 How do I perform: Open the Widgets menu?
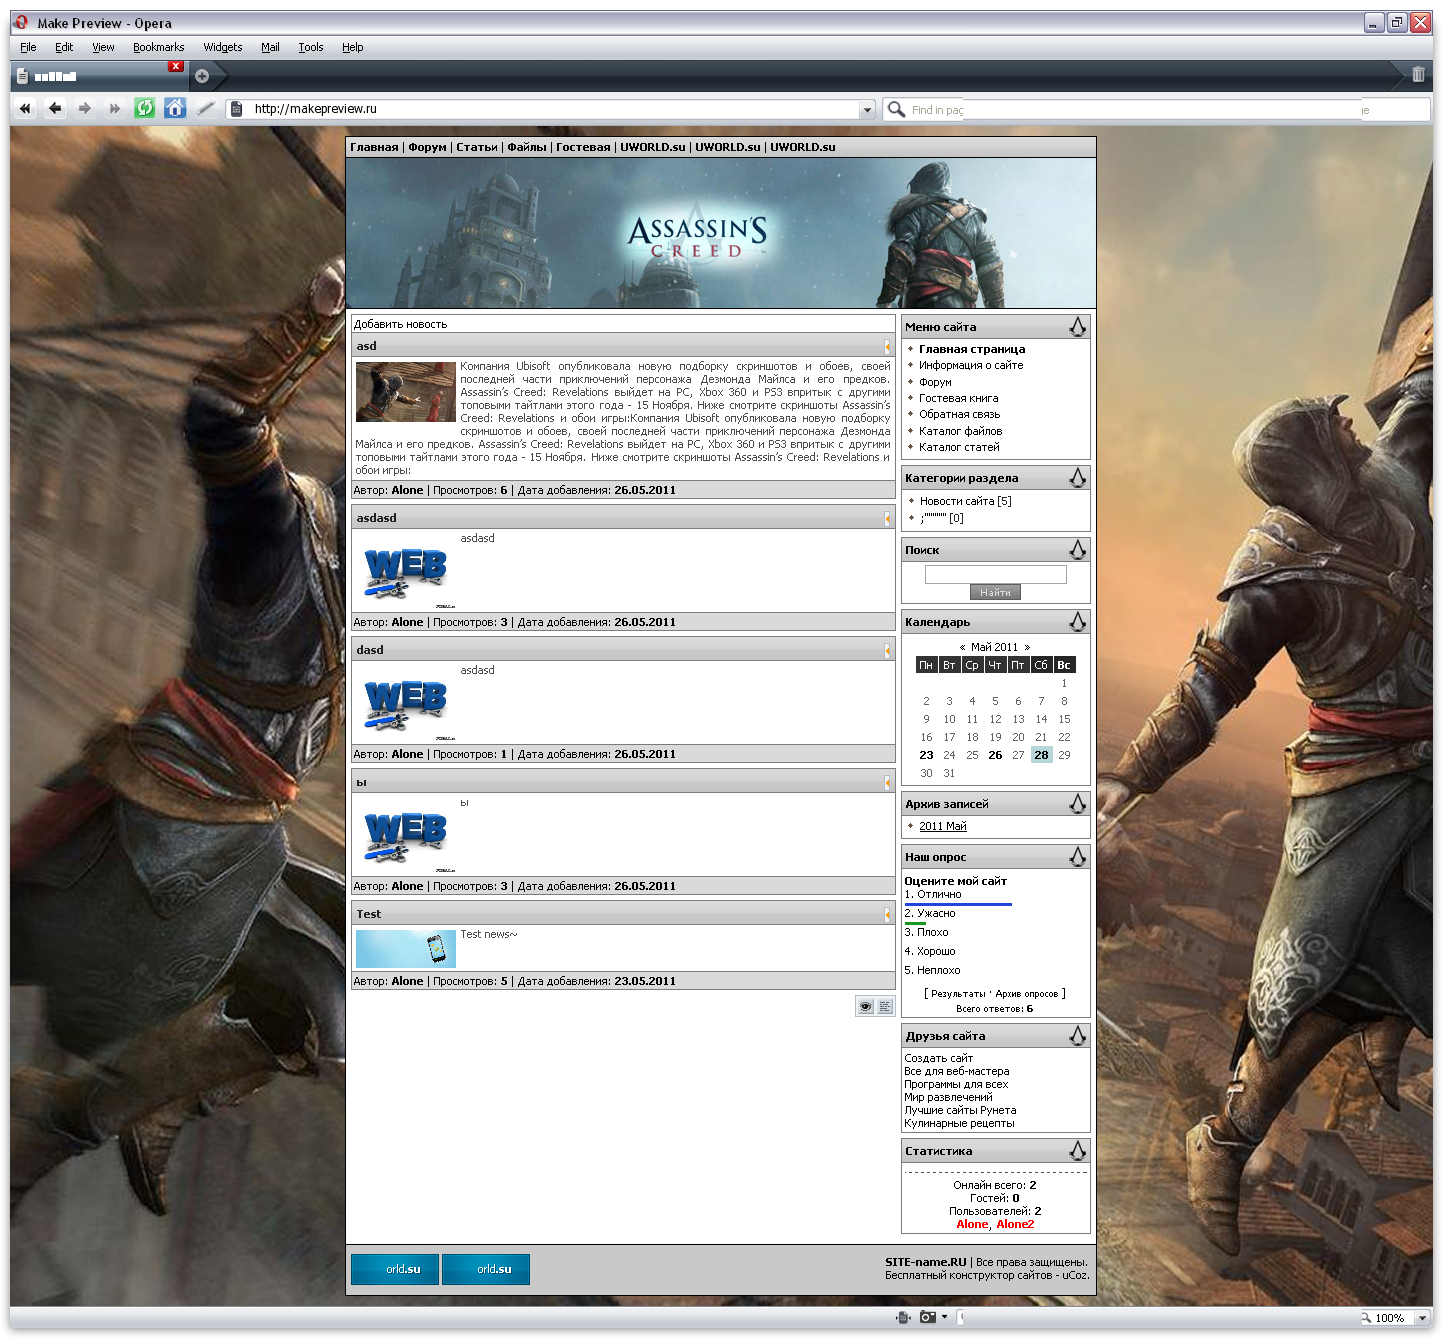click(x=222, y=47)
